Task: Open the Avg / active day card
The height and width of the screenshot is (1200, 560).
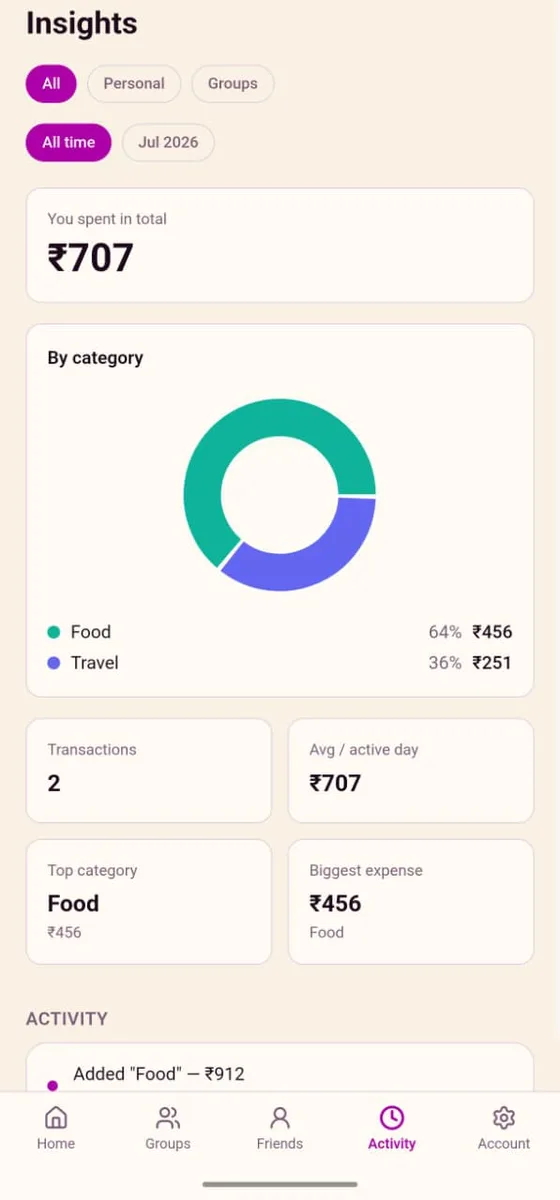Action: tap(411, 770)
